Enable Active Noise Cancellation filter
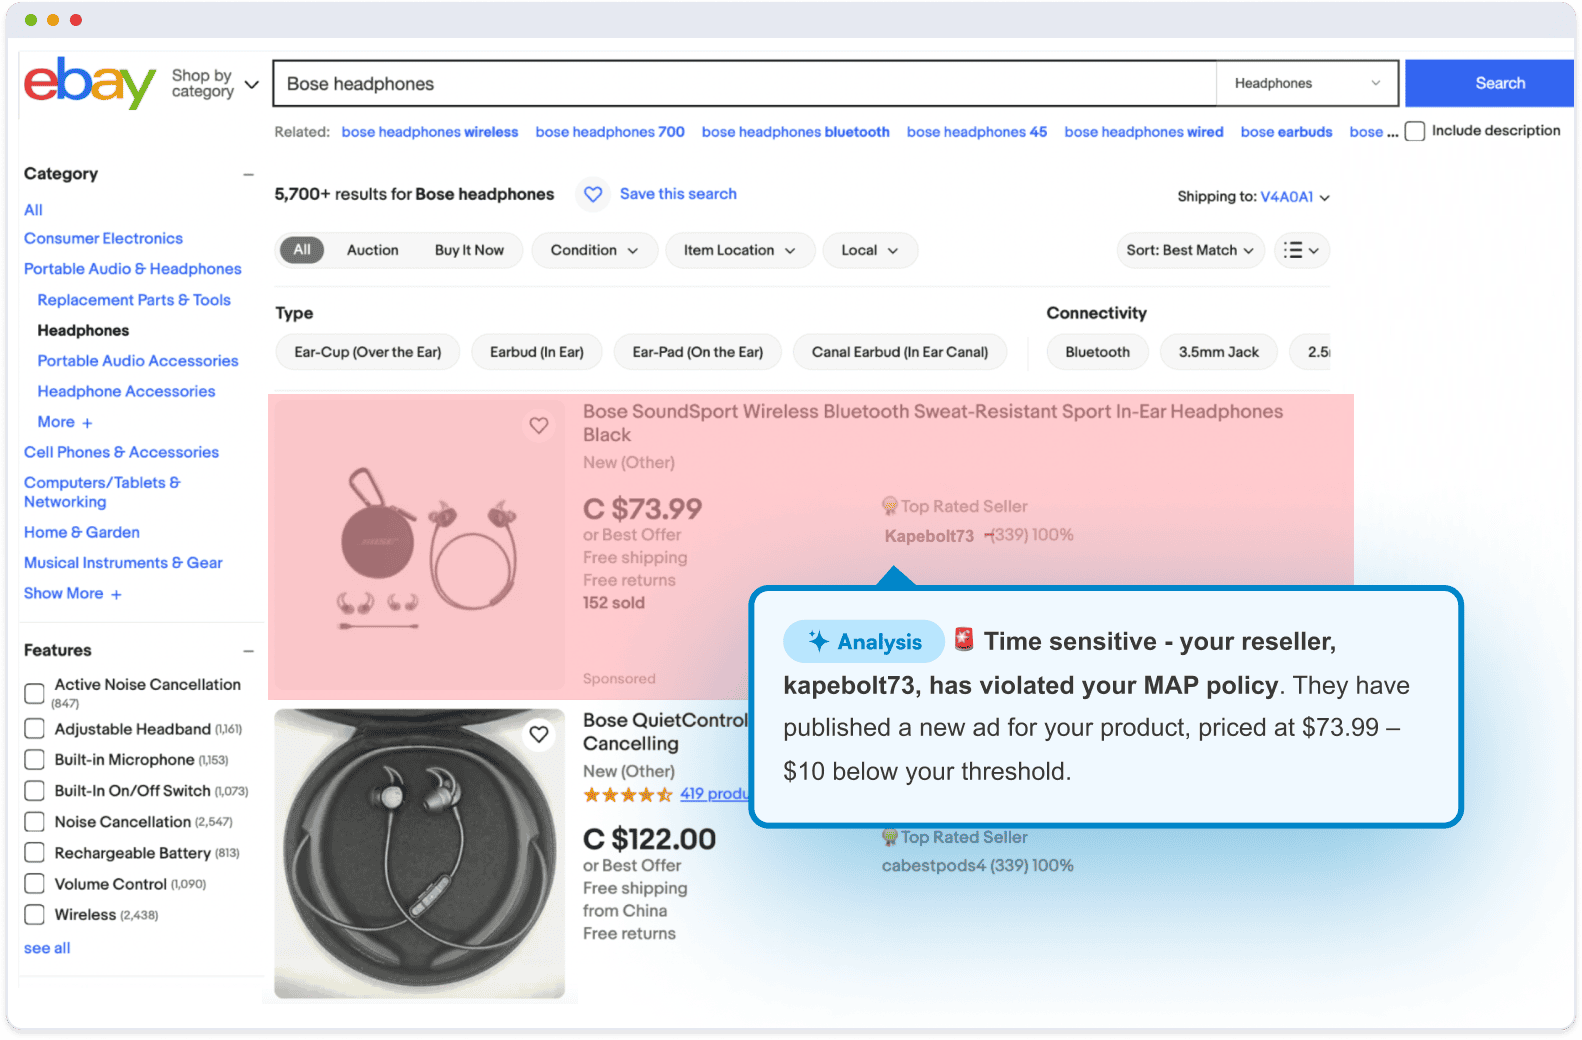This screenshot has height=1040, width=1582. pos(34,693)
